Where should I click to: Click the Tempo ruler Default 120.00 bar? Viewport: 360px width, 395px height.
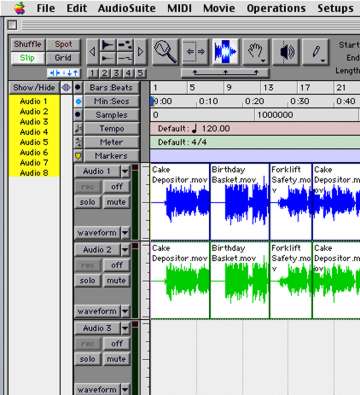pyautogui.click(x=255, y=129)
